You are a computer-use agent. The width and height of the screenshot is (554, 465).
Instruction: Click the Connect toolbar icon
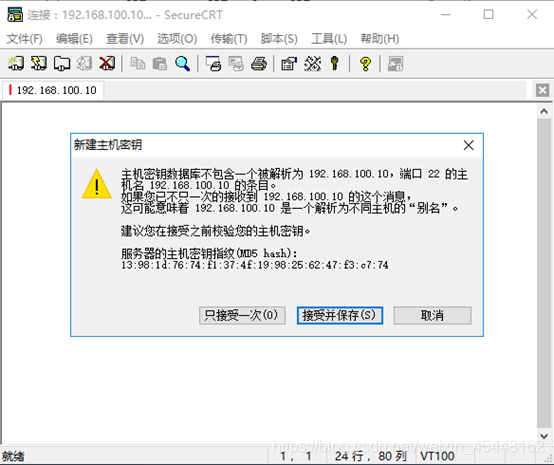[16, 64]
